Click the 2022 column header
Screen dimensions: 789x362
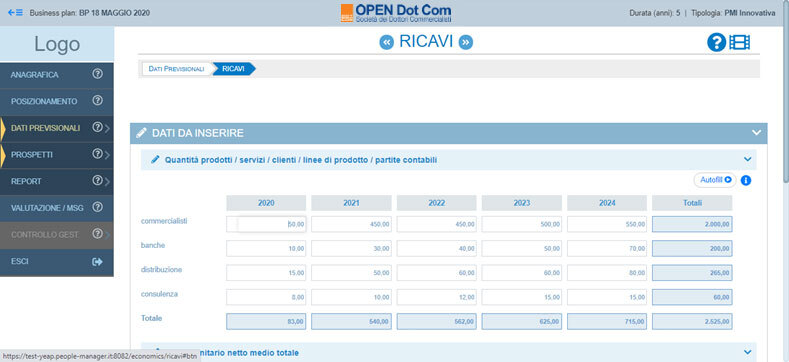point(436,203)
